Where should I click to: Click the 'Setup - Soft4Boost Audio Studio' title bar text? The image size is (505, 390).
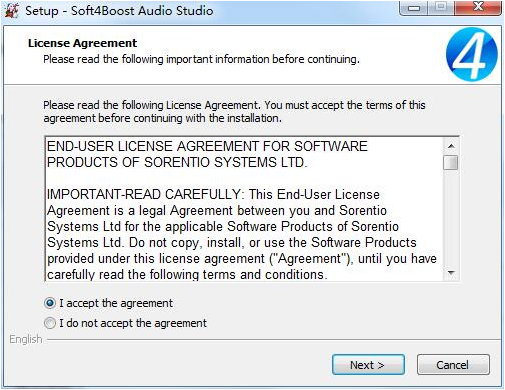pyautogui.click(x=119, y=10)
